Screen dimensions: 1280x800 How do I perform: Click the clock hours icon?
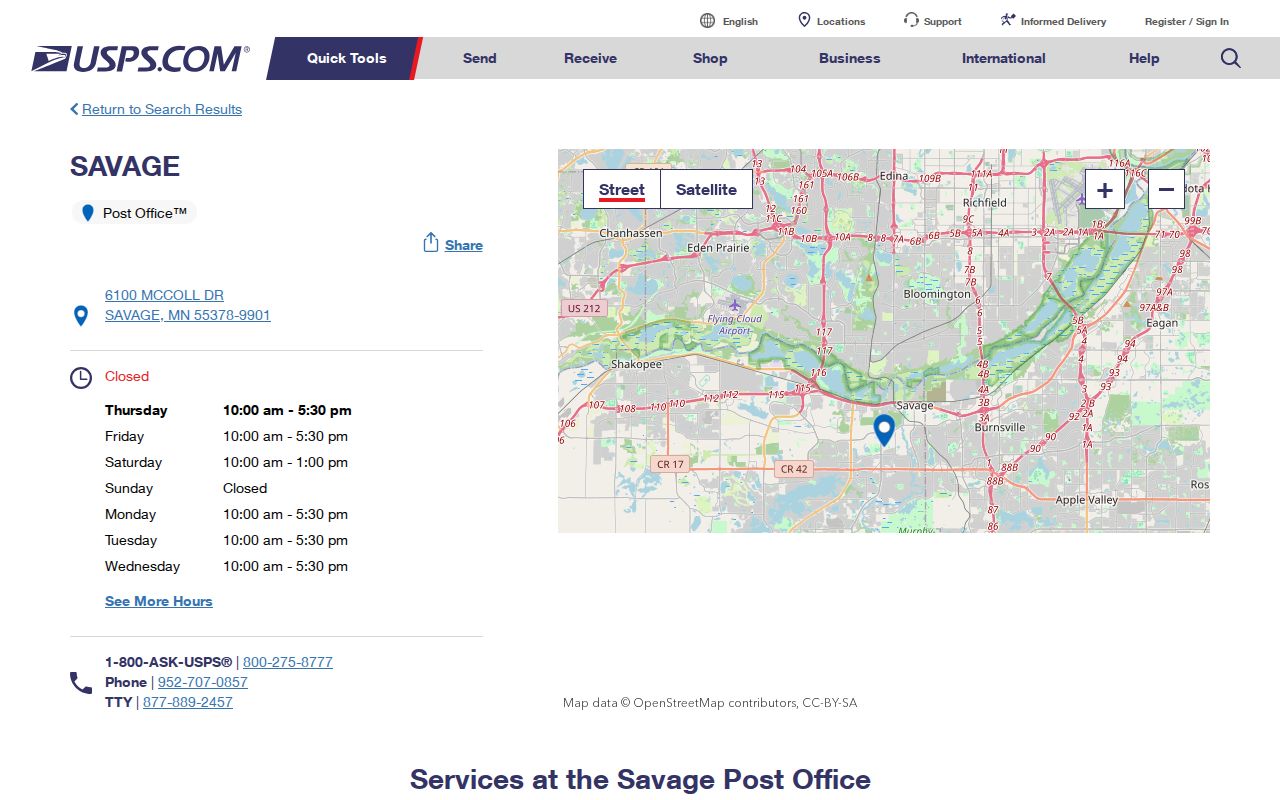(x=81, y=378)
